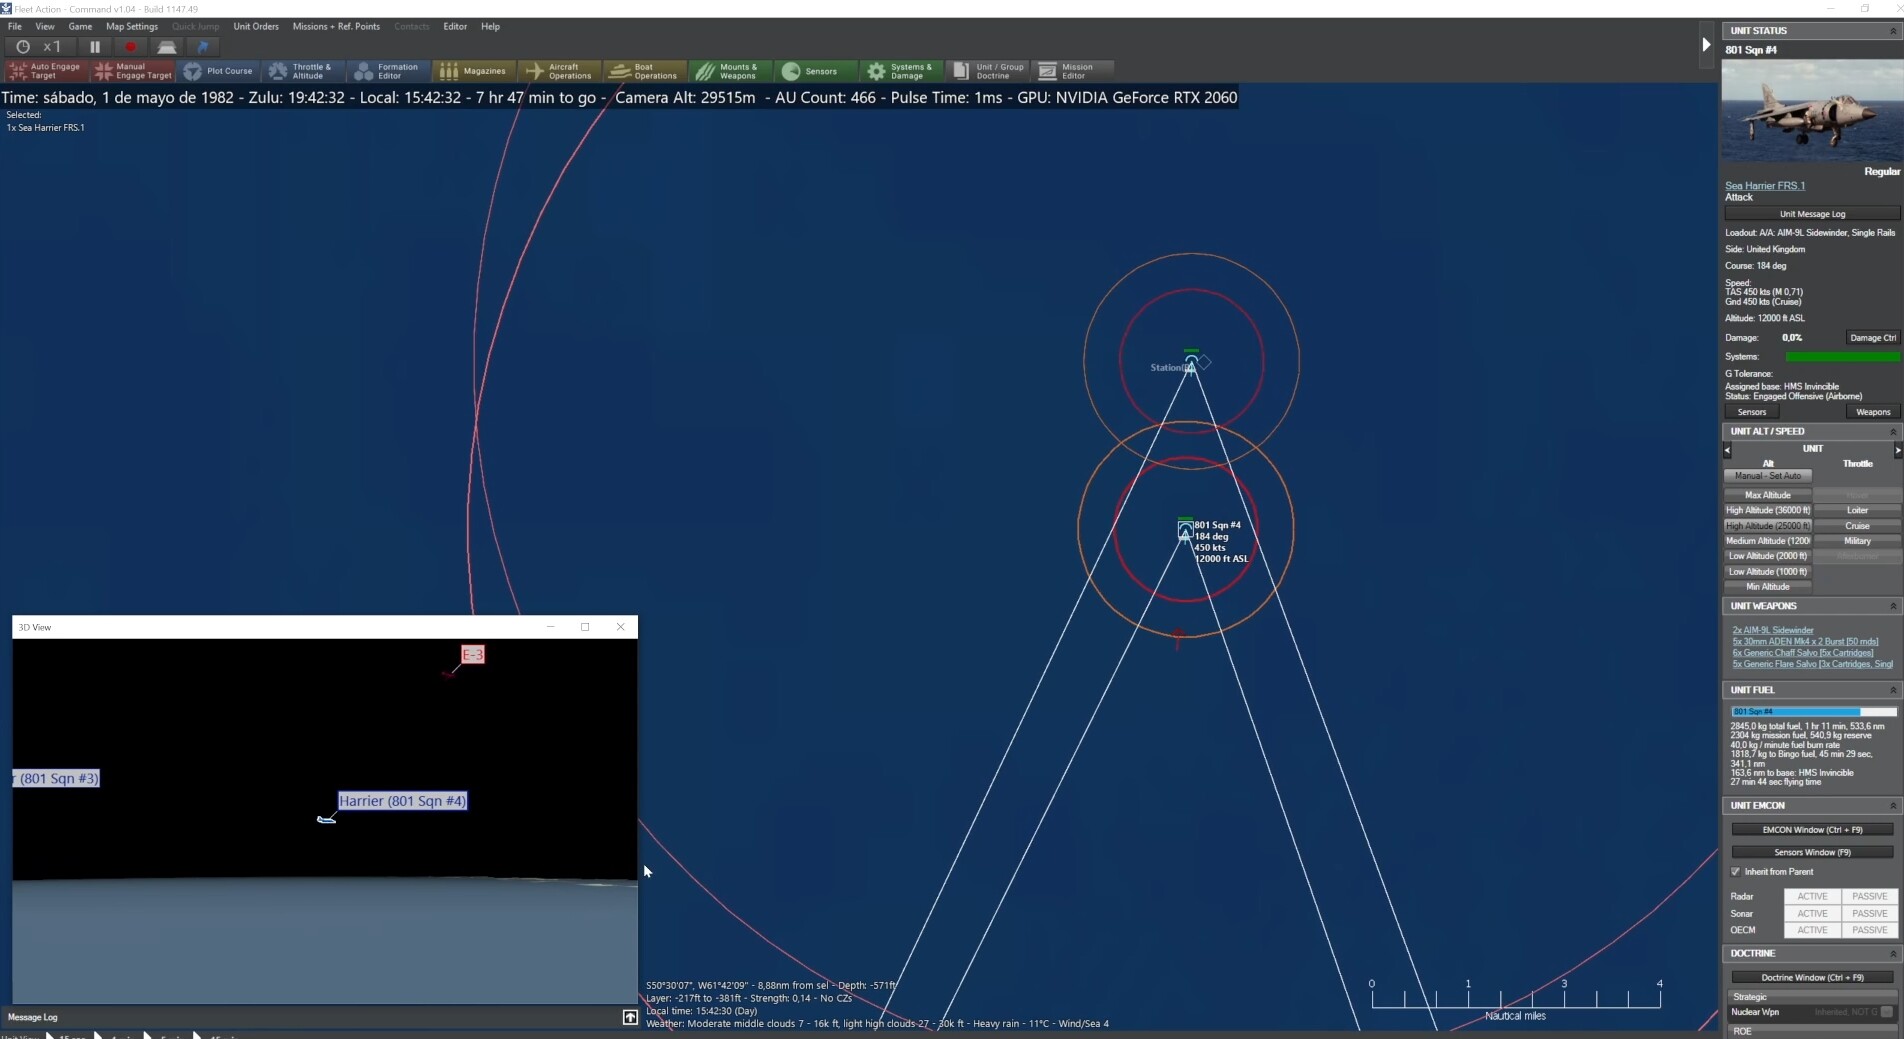The height and width of the screenshot is (1039, 1904).
Task: Set Radar to PASSIVE
Action: [1870, 897]
